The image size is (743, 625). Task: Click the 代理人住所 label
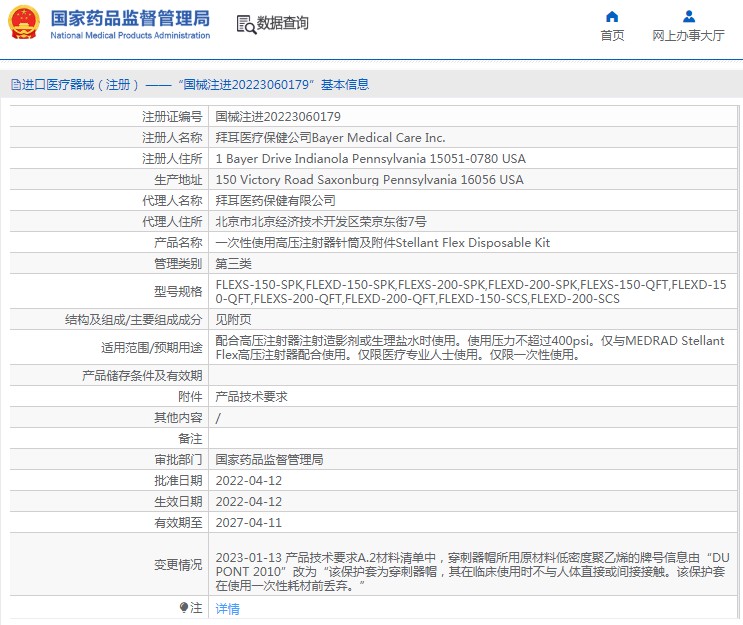click(x=172, y=221)
